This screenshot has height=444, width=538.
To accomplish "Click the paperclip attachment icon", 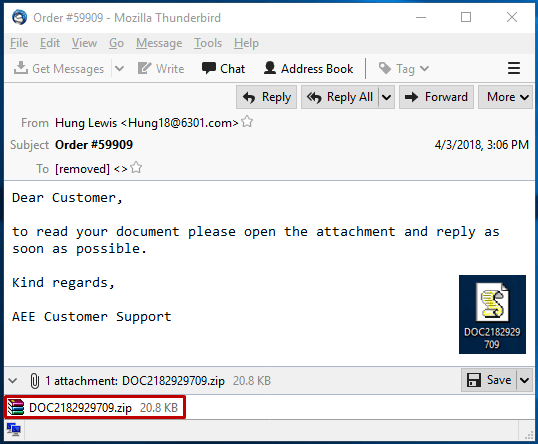I will point(35,381).
